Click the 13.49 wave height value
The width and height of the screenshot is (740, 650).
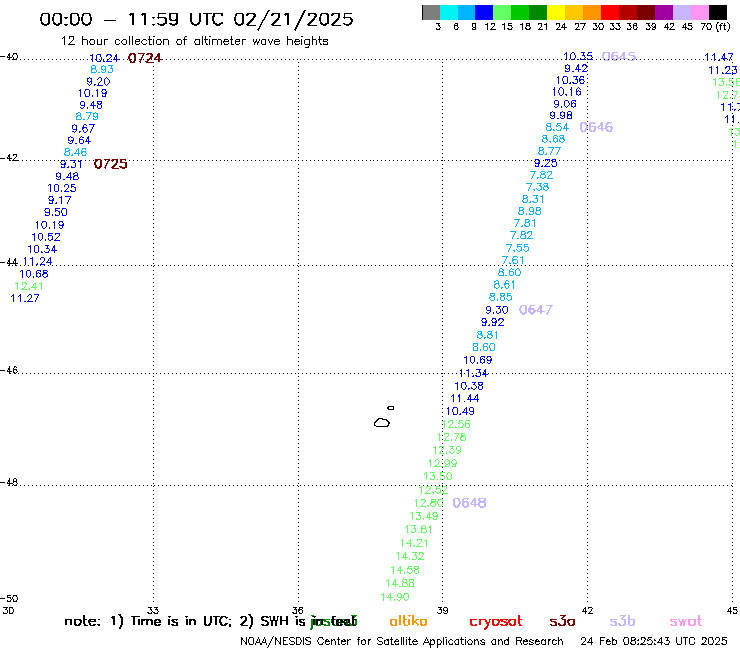click(x=423, y=516)
